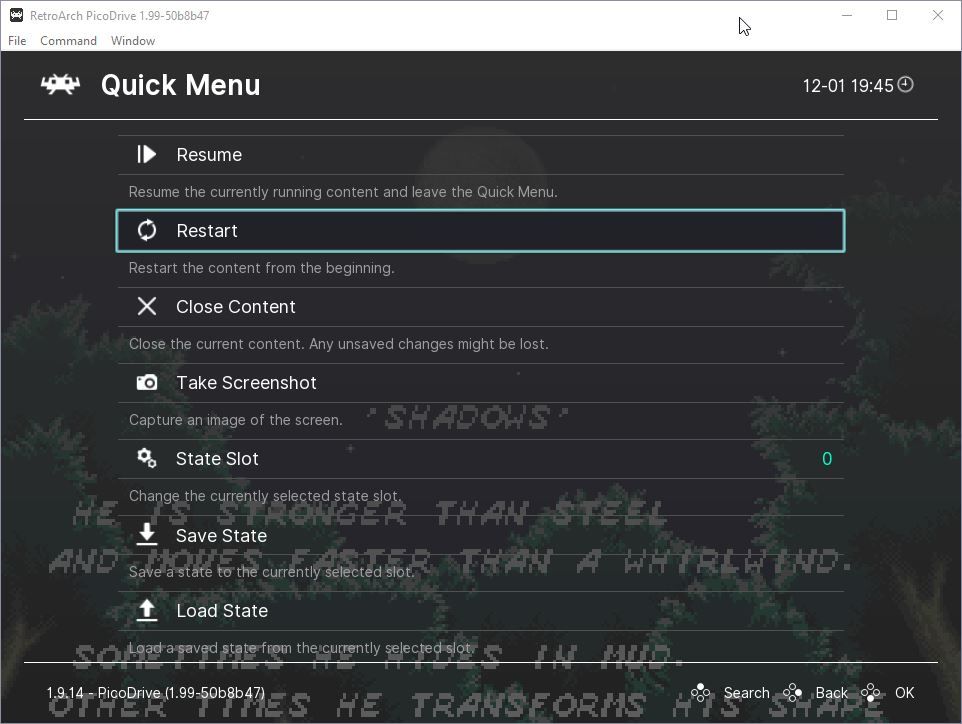The image size is (962, 724).
Task: Click the Load State upload icon
Action: pos(147,610)
